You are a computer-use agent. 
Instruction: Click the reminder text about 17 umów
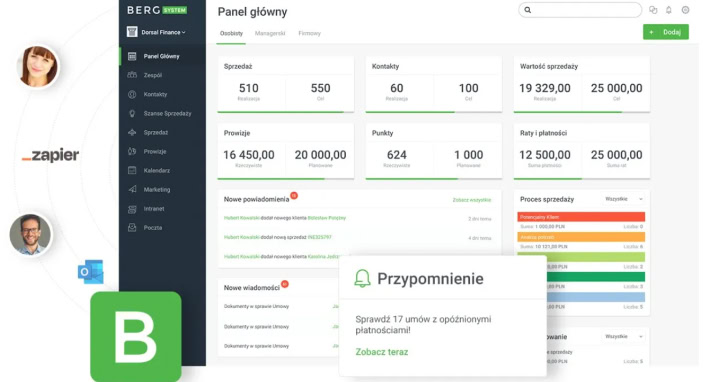point(423,324)
